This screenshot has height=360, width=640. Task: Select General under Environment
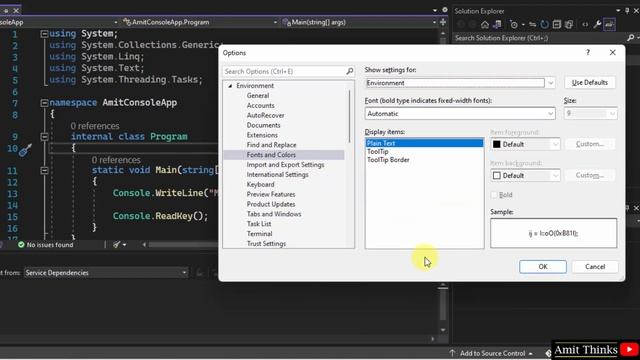tap(258, 96)
